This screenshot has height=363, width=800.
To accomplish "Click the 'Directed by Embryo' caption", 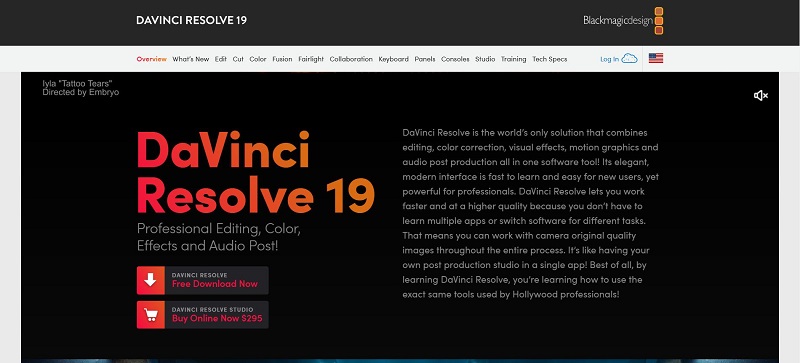I will pyautogui.click(x=81, y=92).
